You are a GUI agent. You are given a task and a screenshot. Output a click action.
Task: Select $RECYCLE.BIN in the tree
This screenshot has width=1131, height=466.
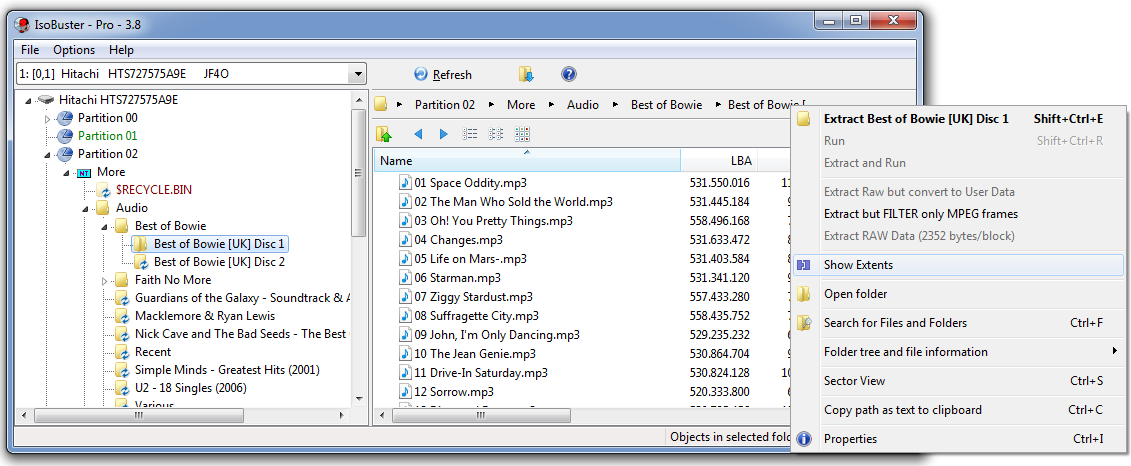tap(154, 190)
